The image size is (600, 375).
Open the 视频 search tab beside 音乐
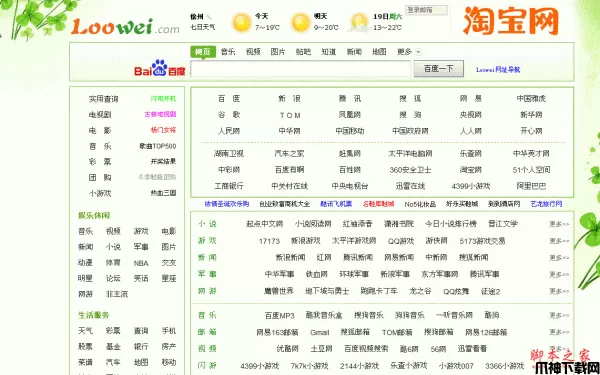tap(253, 52)
